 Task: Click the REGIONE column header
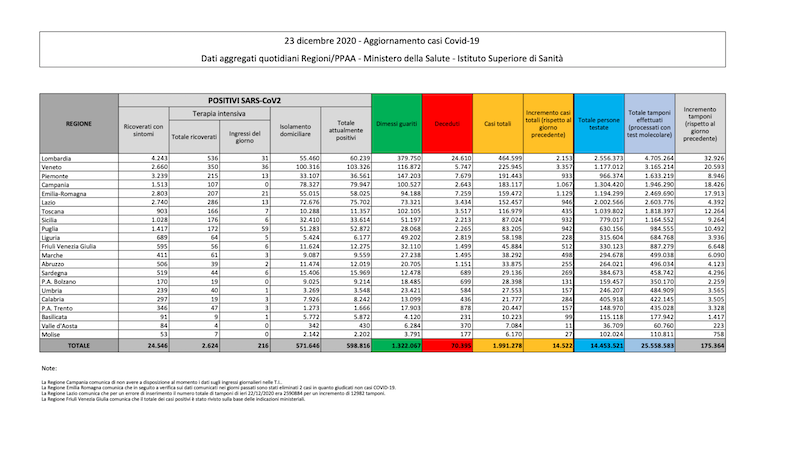[x=80, y=124]
